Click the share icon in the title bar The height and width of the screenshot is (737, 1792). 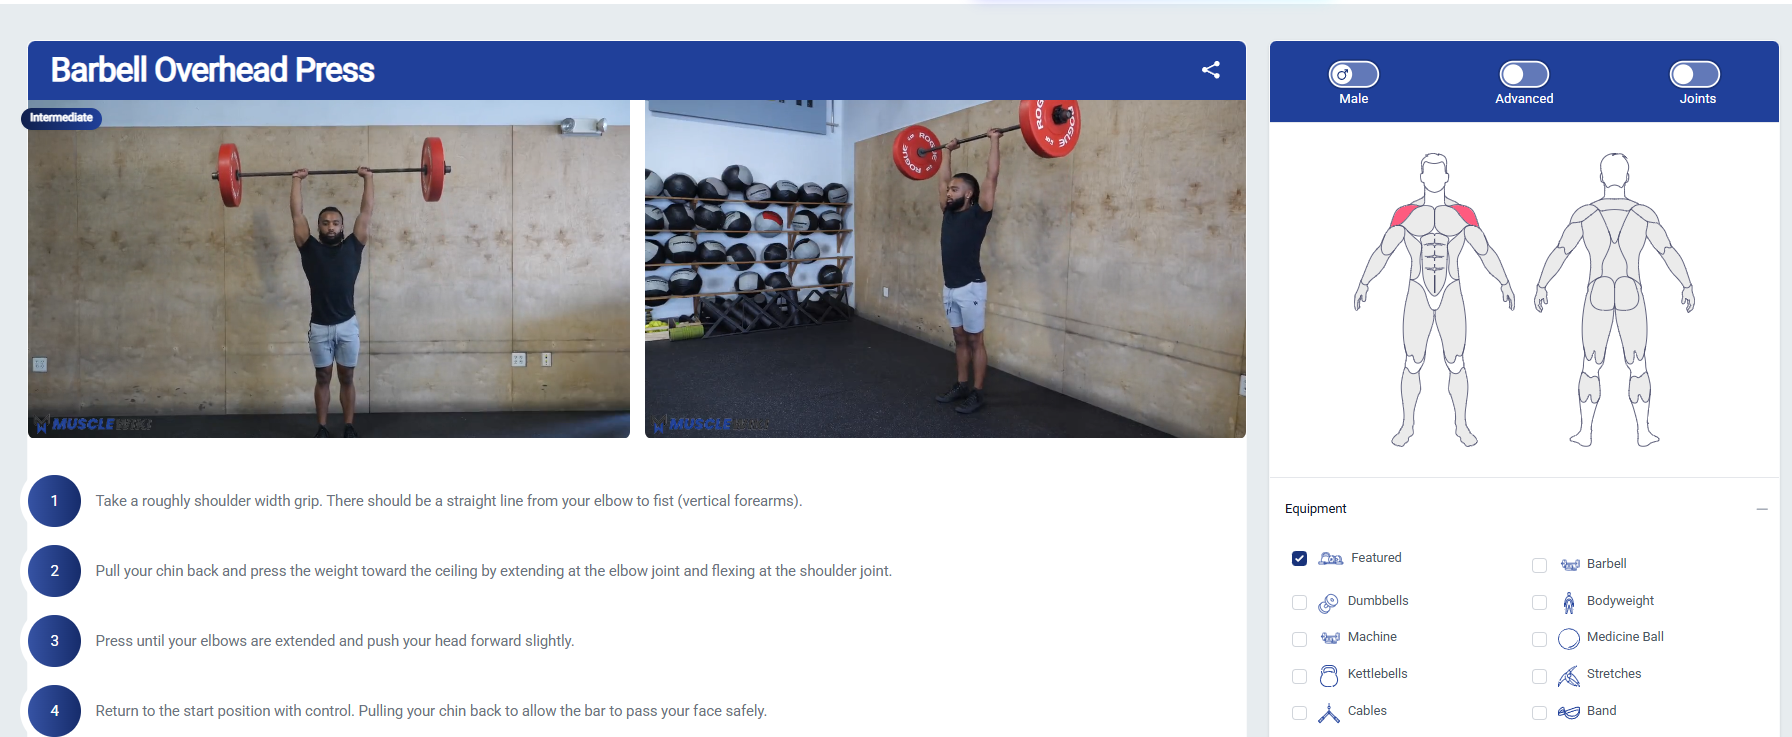pos(1211,70)
